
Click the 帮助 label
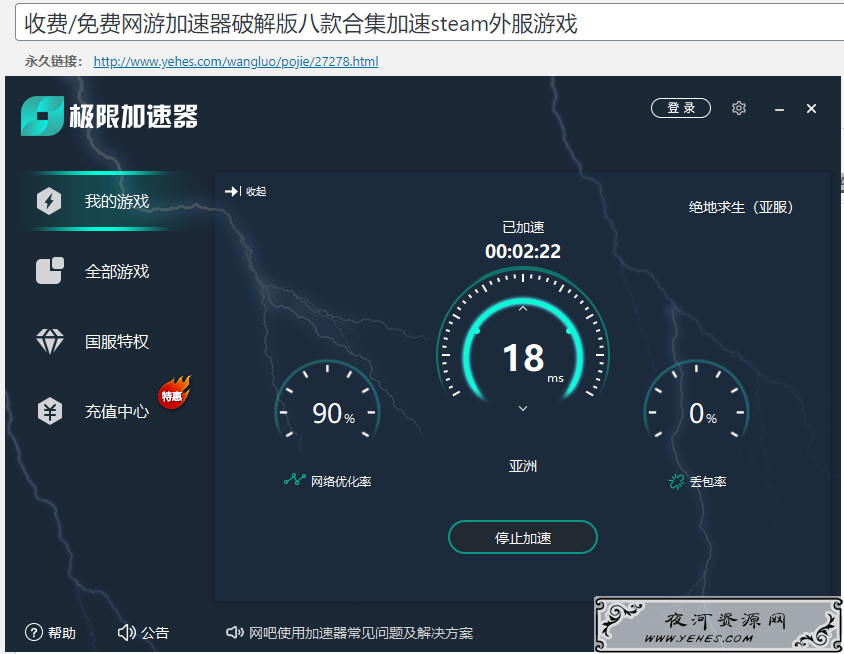click(x=61, y=632)
